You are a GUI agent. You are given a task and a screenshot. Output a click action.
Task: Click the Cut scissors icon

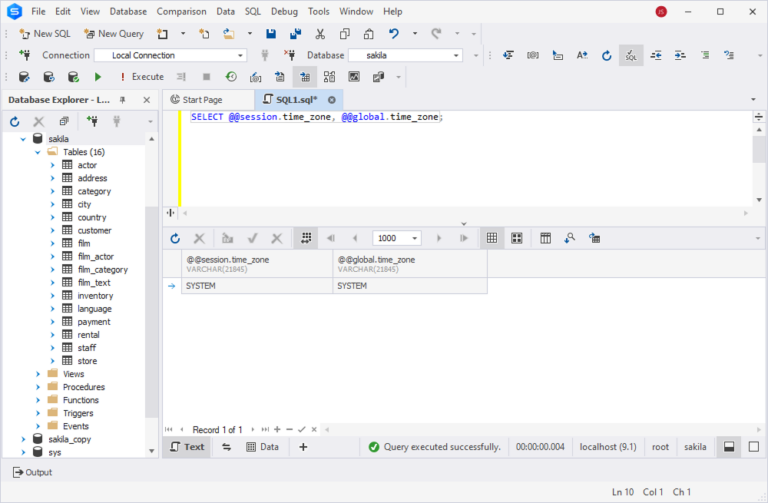click(x=319, y=34)
